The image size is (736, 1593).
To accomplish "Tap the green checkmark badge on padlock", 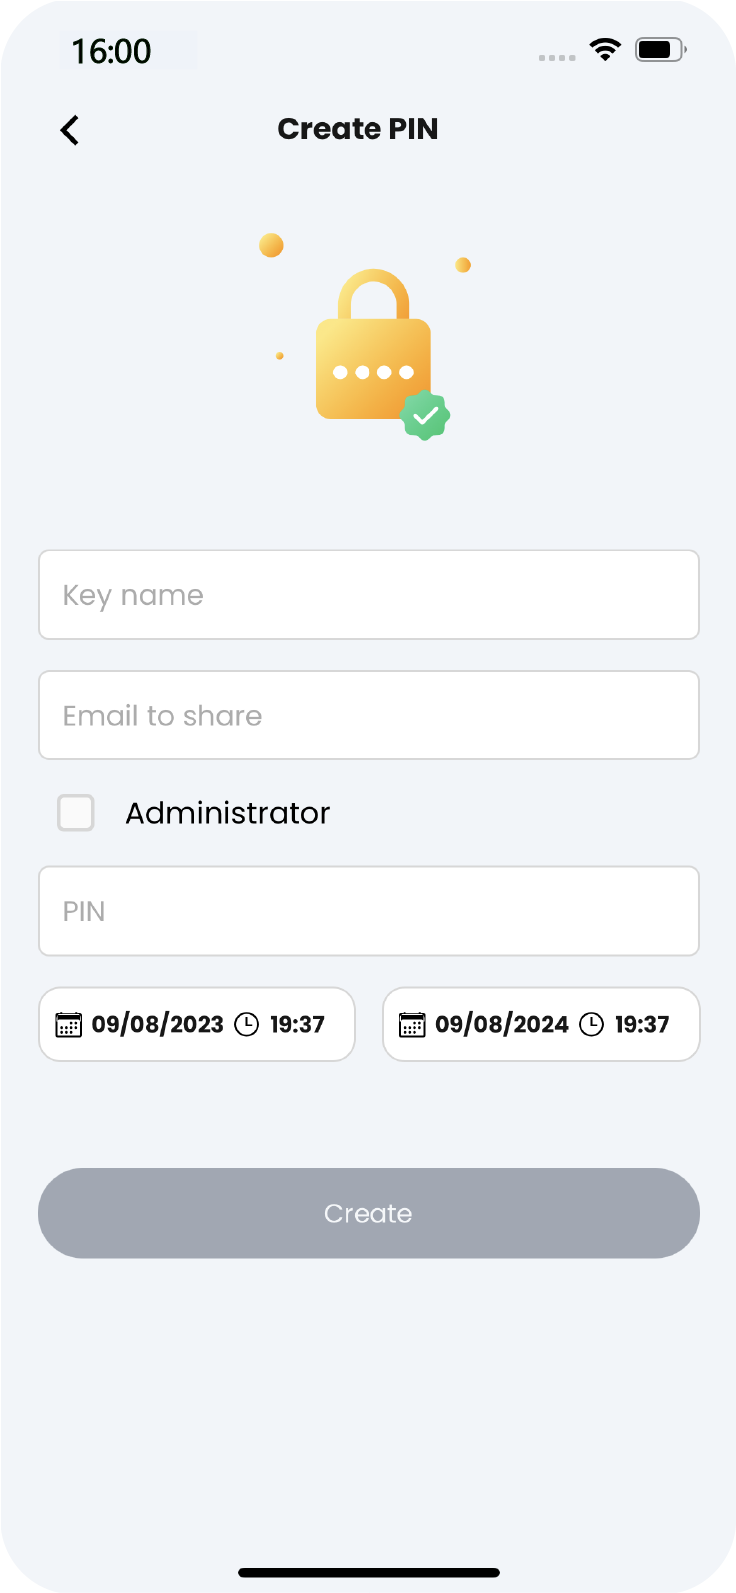I will click(x=425, y=415).
